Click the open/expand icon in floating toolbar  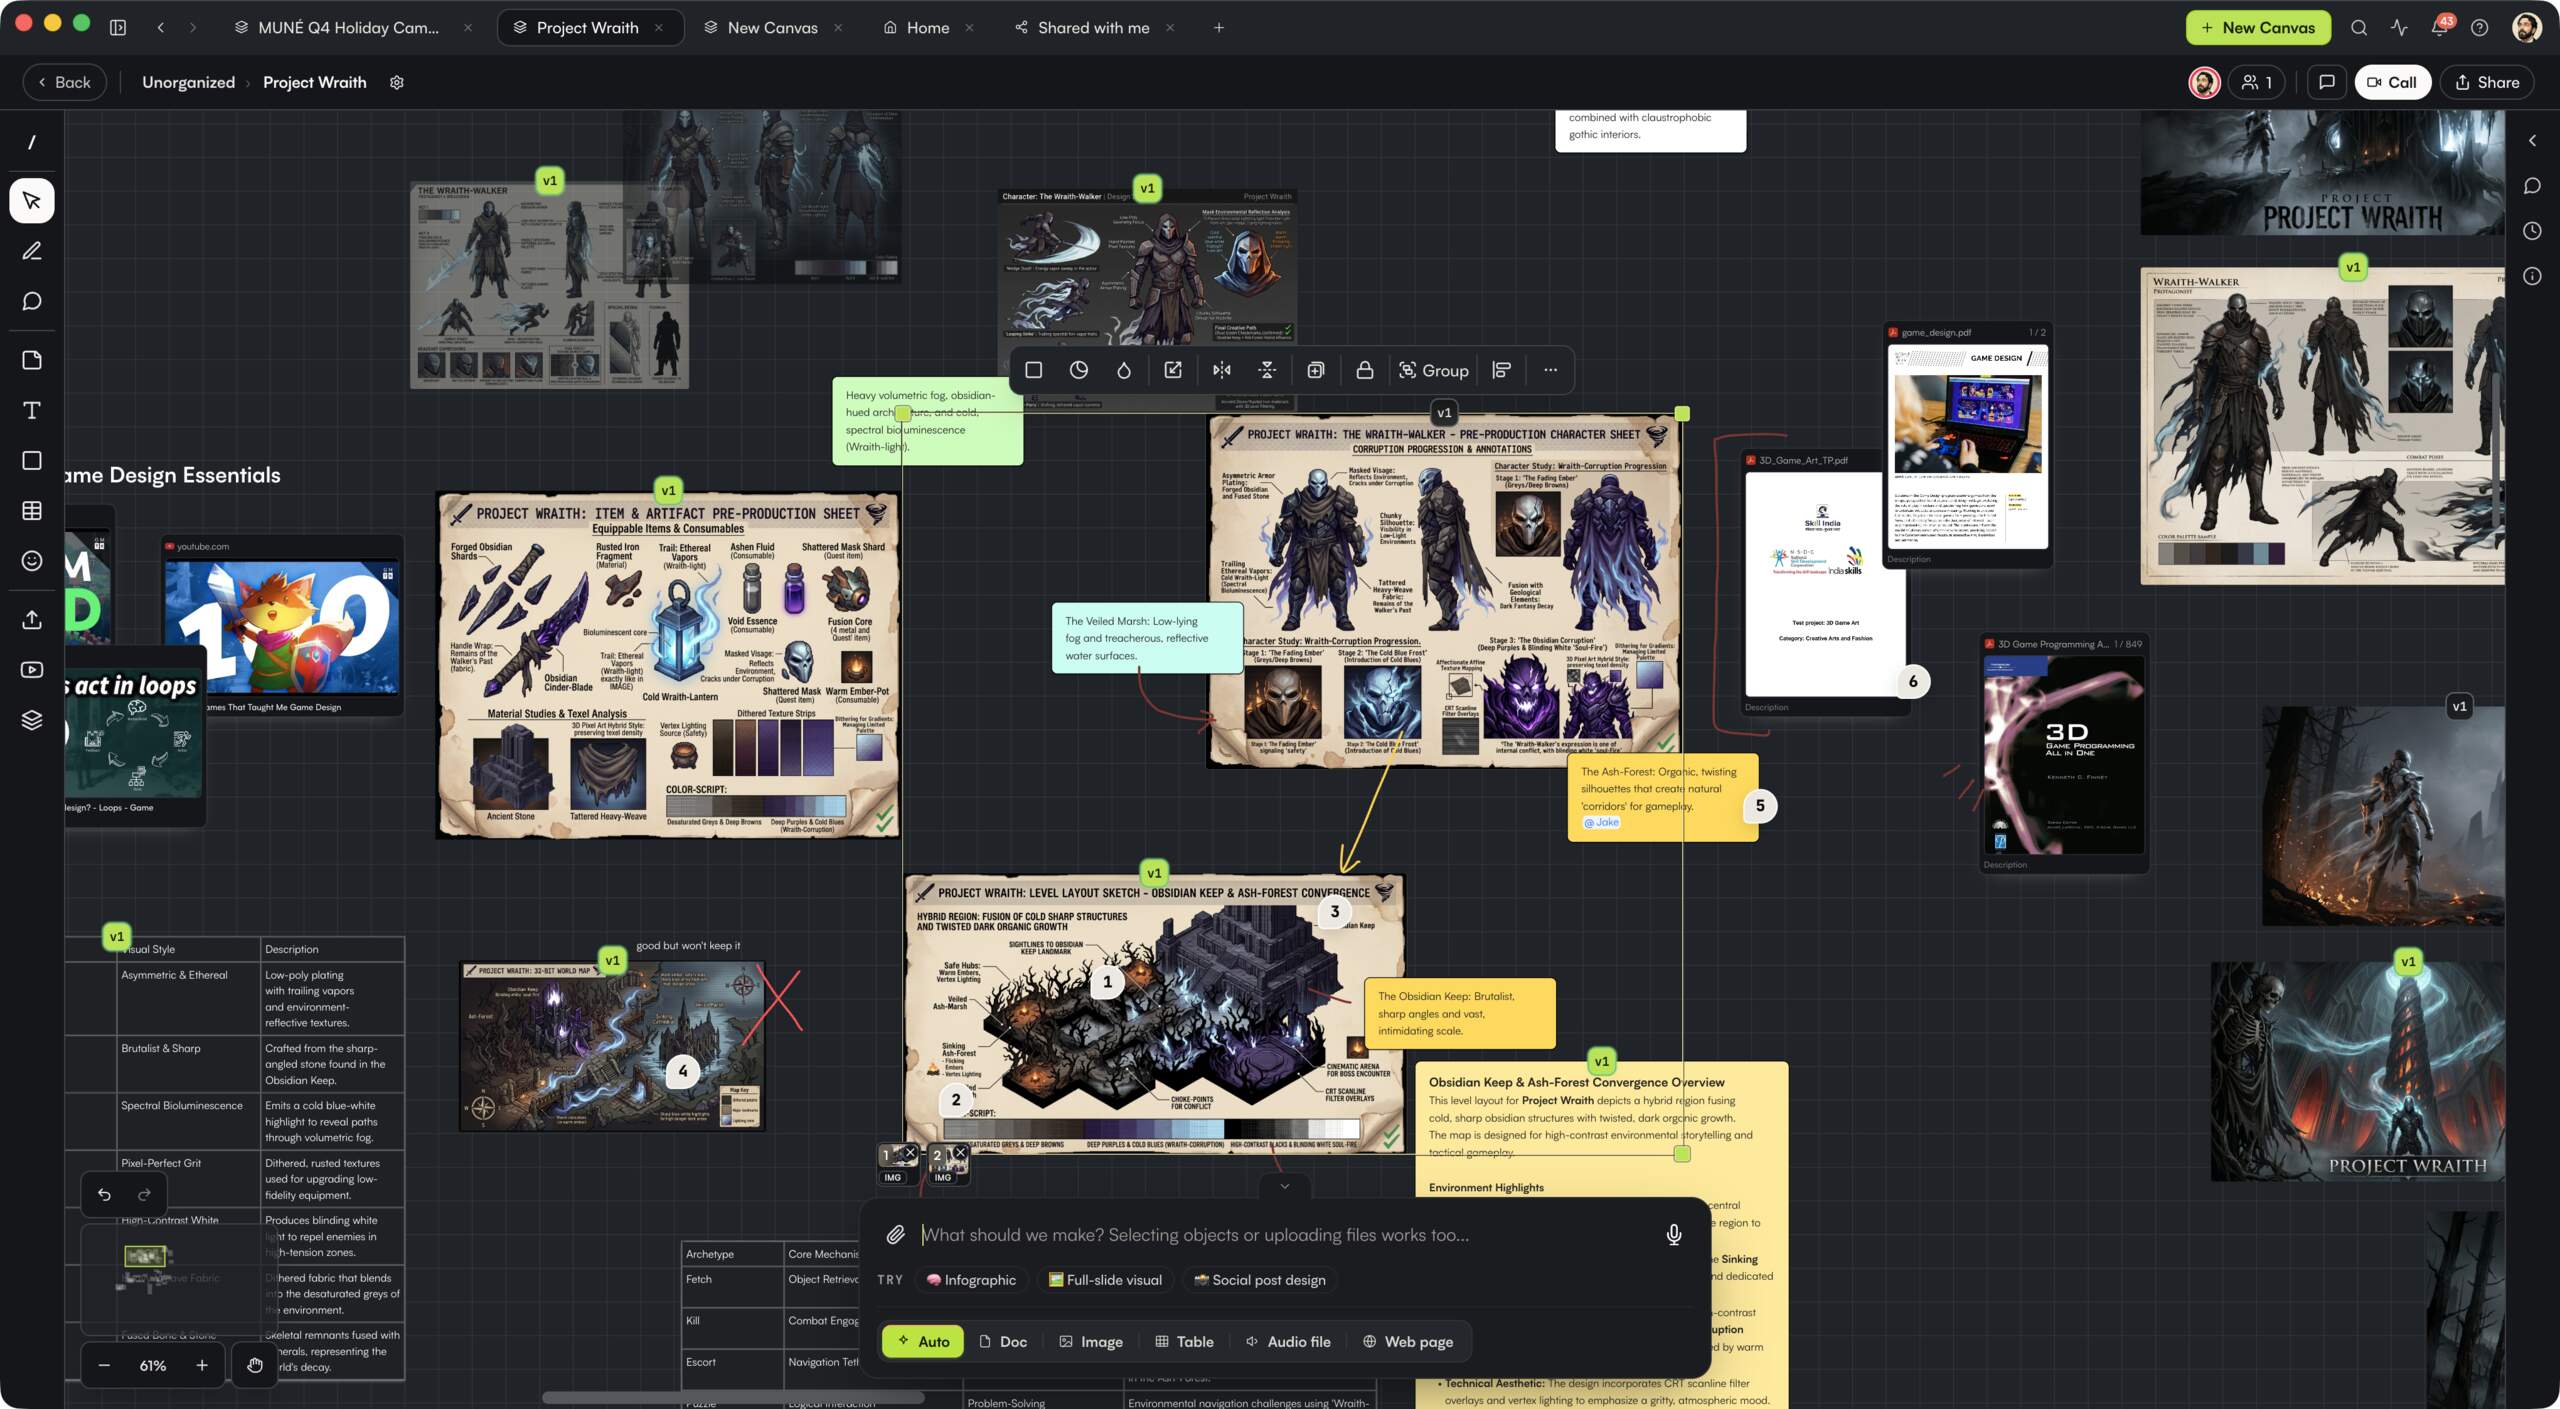click(x=1173, y=370)
